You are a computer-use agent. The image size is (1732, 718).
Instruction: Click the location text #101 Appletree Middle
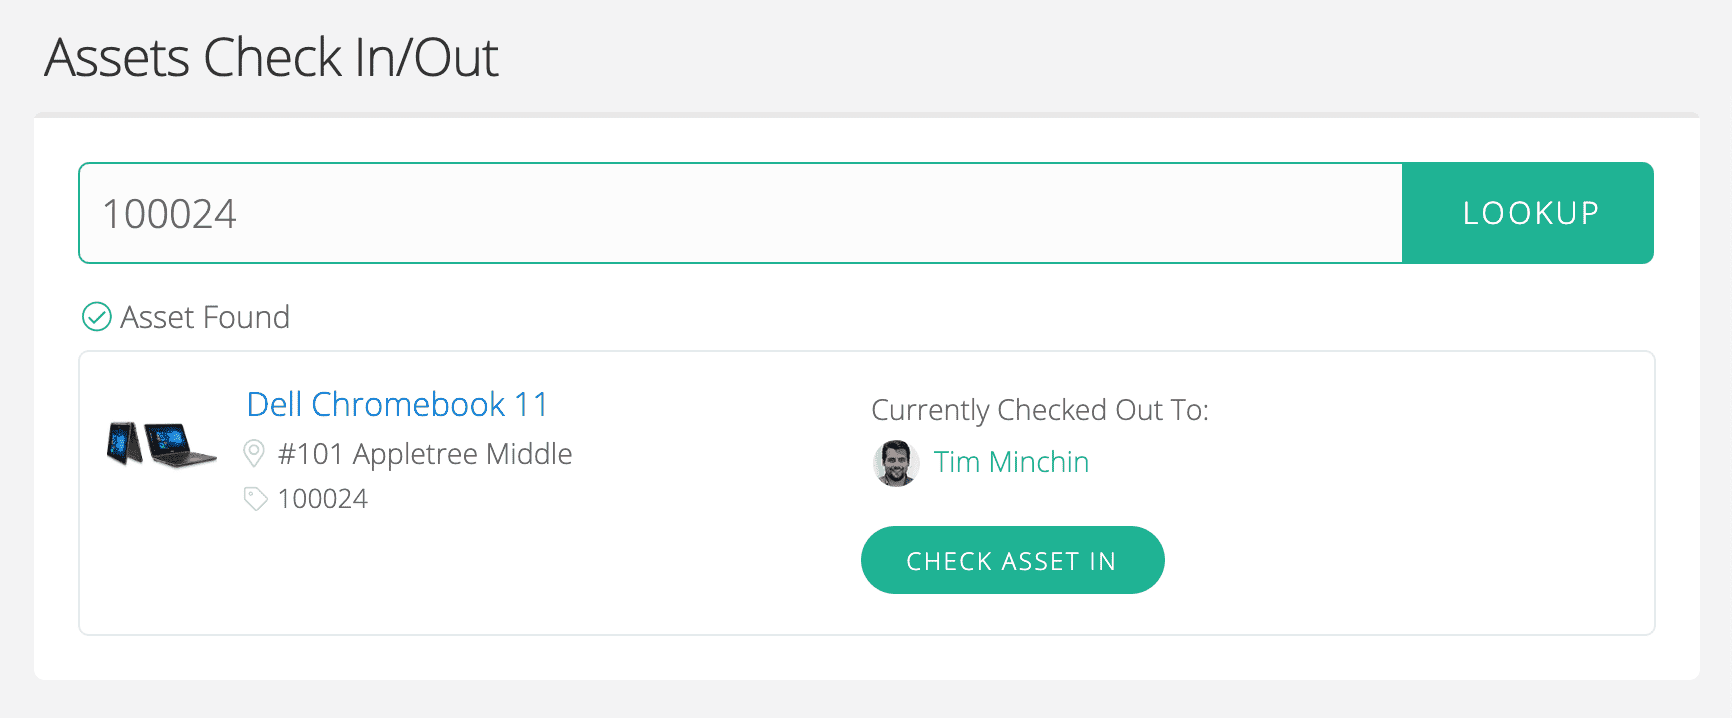(424, 453)
